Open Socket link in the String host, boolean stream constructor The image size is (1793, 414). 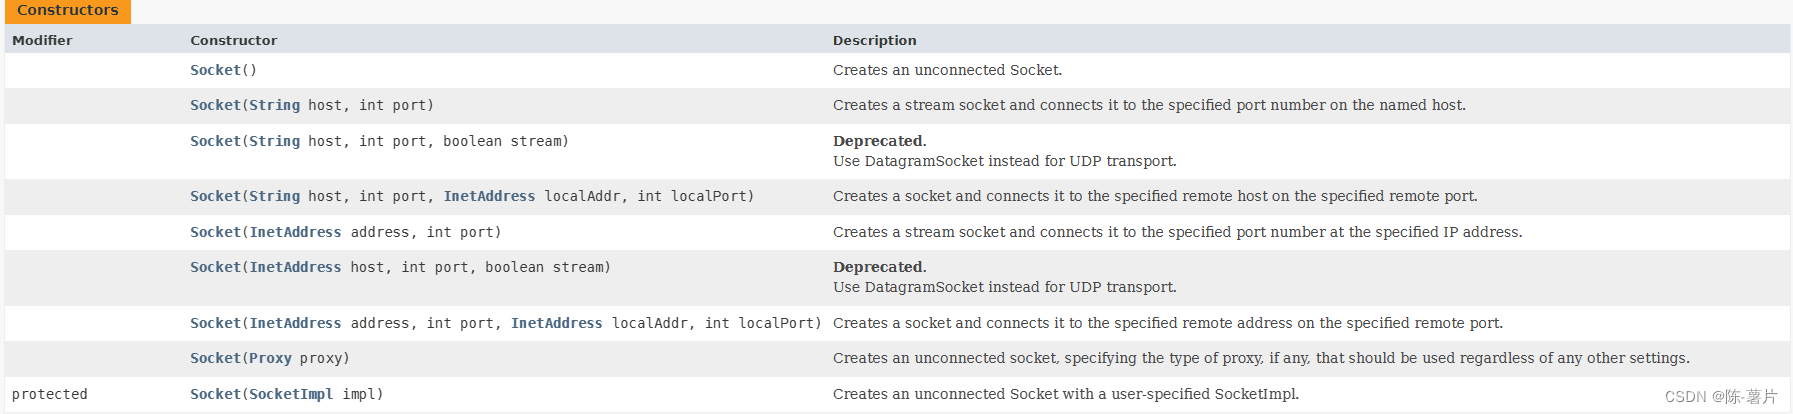[215, 141]
